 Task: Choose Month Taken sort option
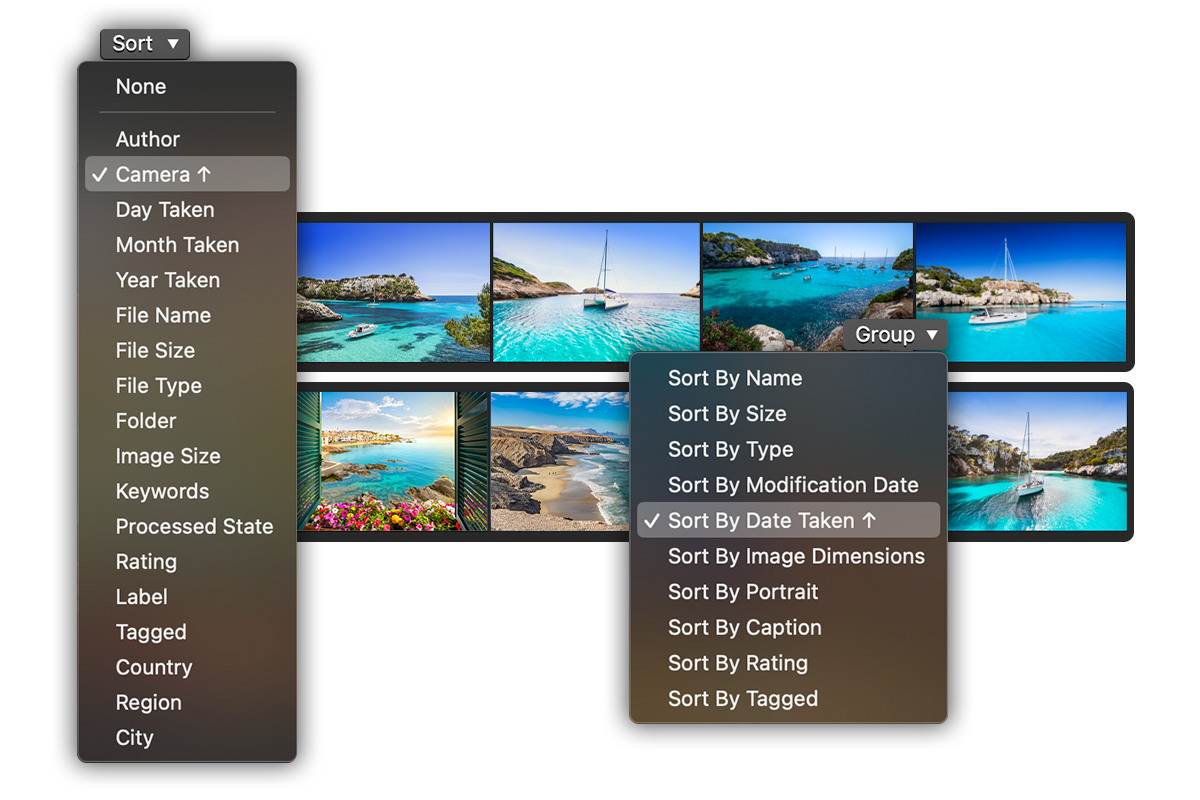(x=187, y=245)
